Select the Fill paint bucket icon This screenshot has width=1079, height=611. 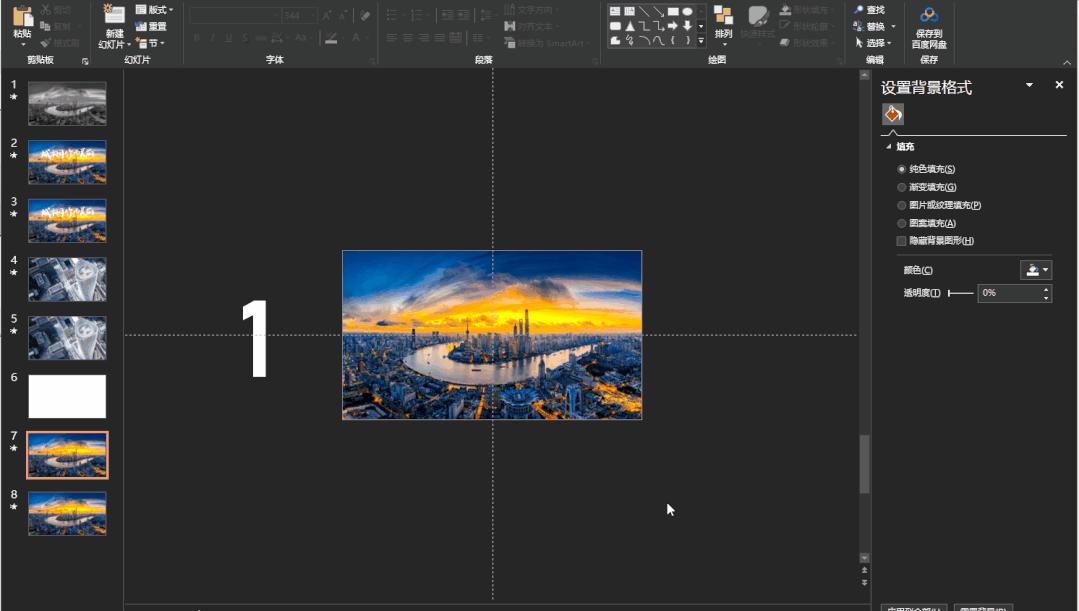point(893,114)
